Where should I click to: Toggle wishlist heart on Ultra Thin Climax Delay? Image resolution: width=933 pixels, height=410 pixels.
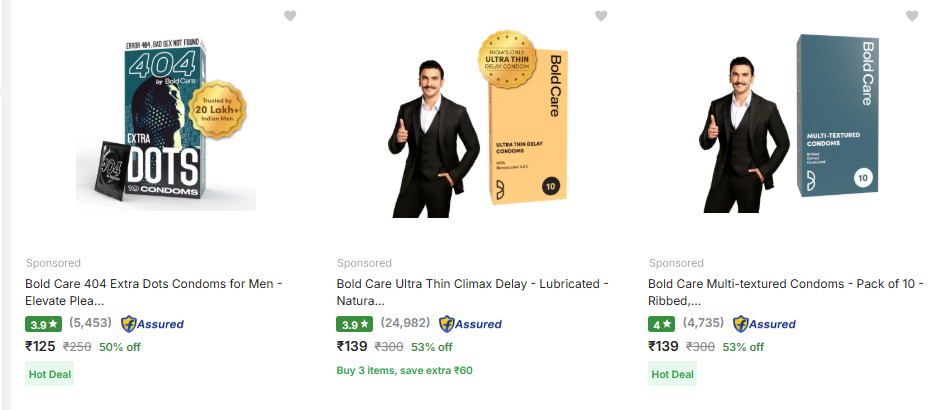(x=601, y=16)
